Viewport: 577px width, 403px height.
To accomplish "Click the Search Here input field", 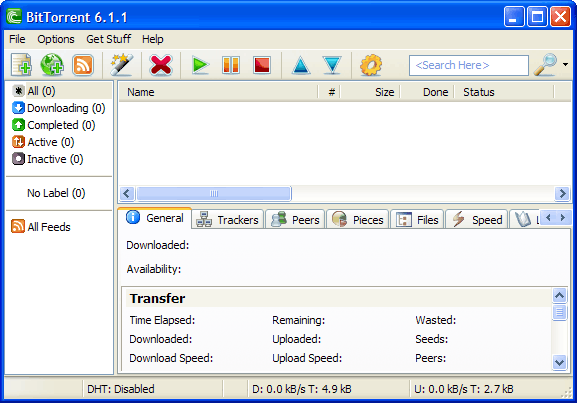I will coord(469,66).
